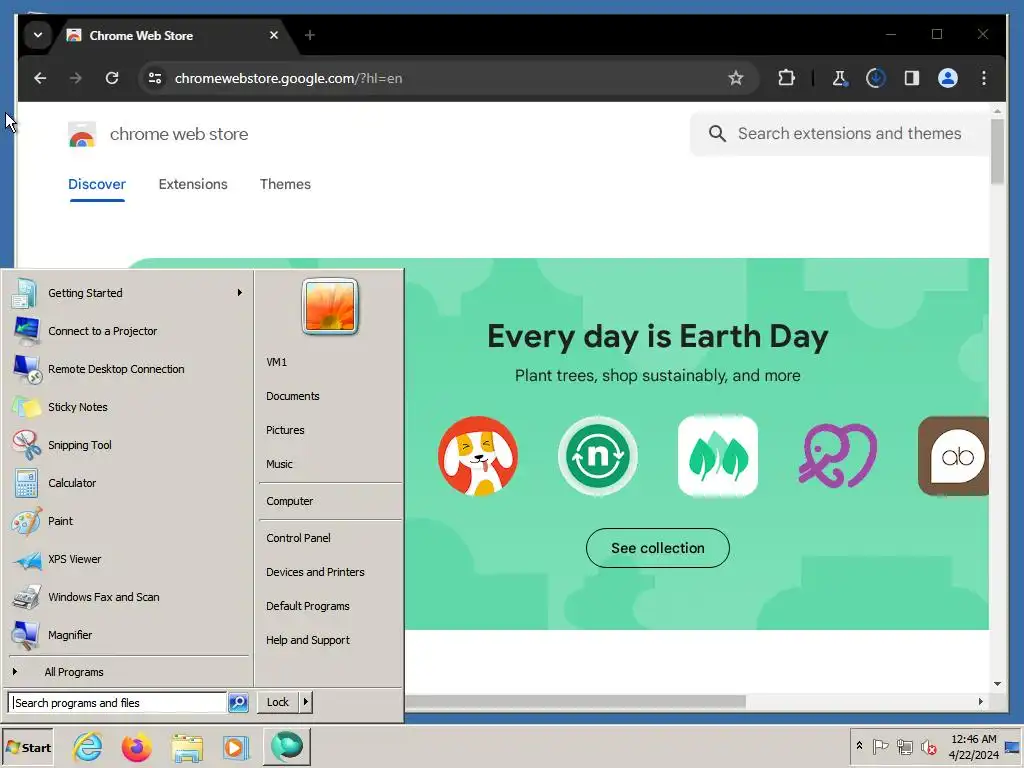The width and height of the screenshot is (1024, 768).
Task: Switch to the Extensions tab
Action: pos(193,184)
